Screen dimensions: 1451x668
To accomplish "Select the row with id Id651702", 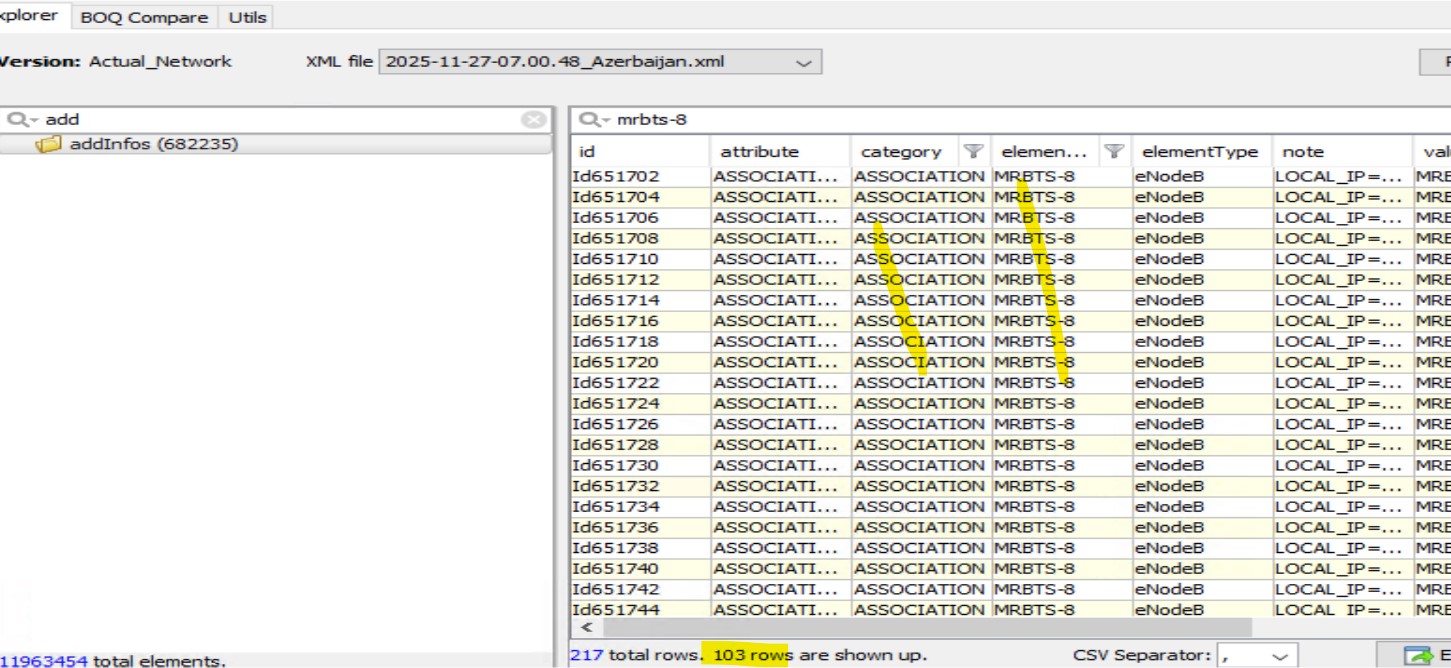I will coord(616,177).
